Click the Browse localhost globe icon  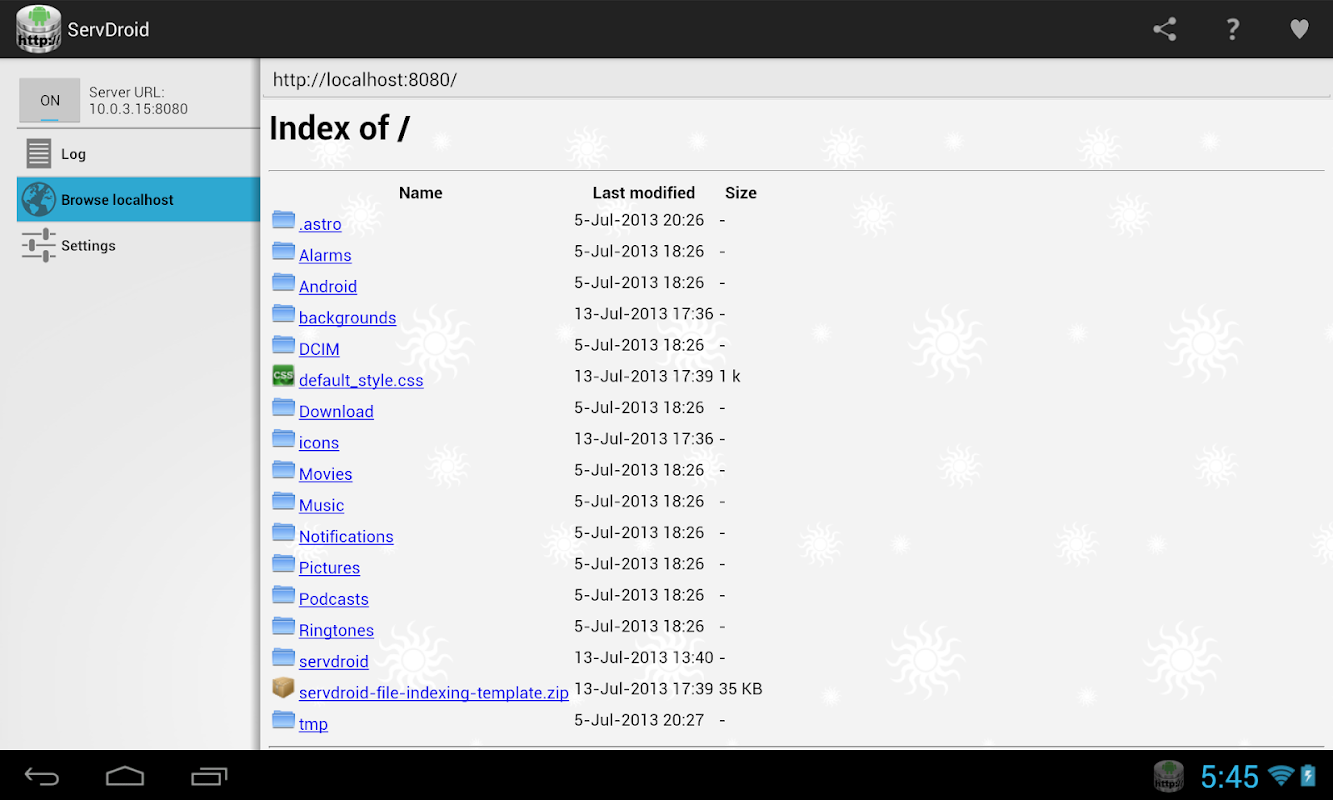tap(39, 199)
